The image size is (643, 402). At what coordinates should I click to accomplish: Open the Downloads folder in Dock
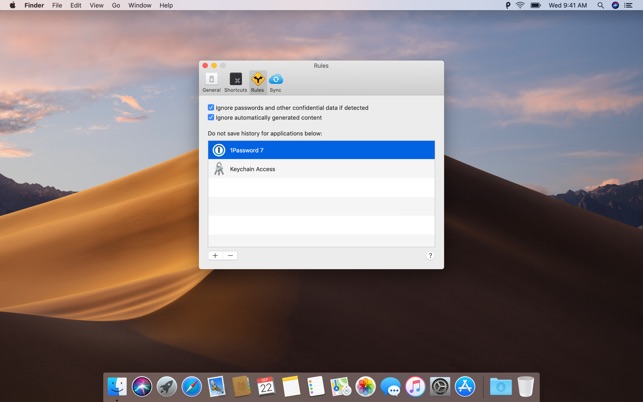501,386
